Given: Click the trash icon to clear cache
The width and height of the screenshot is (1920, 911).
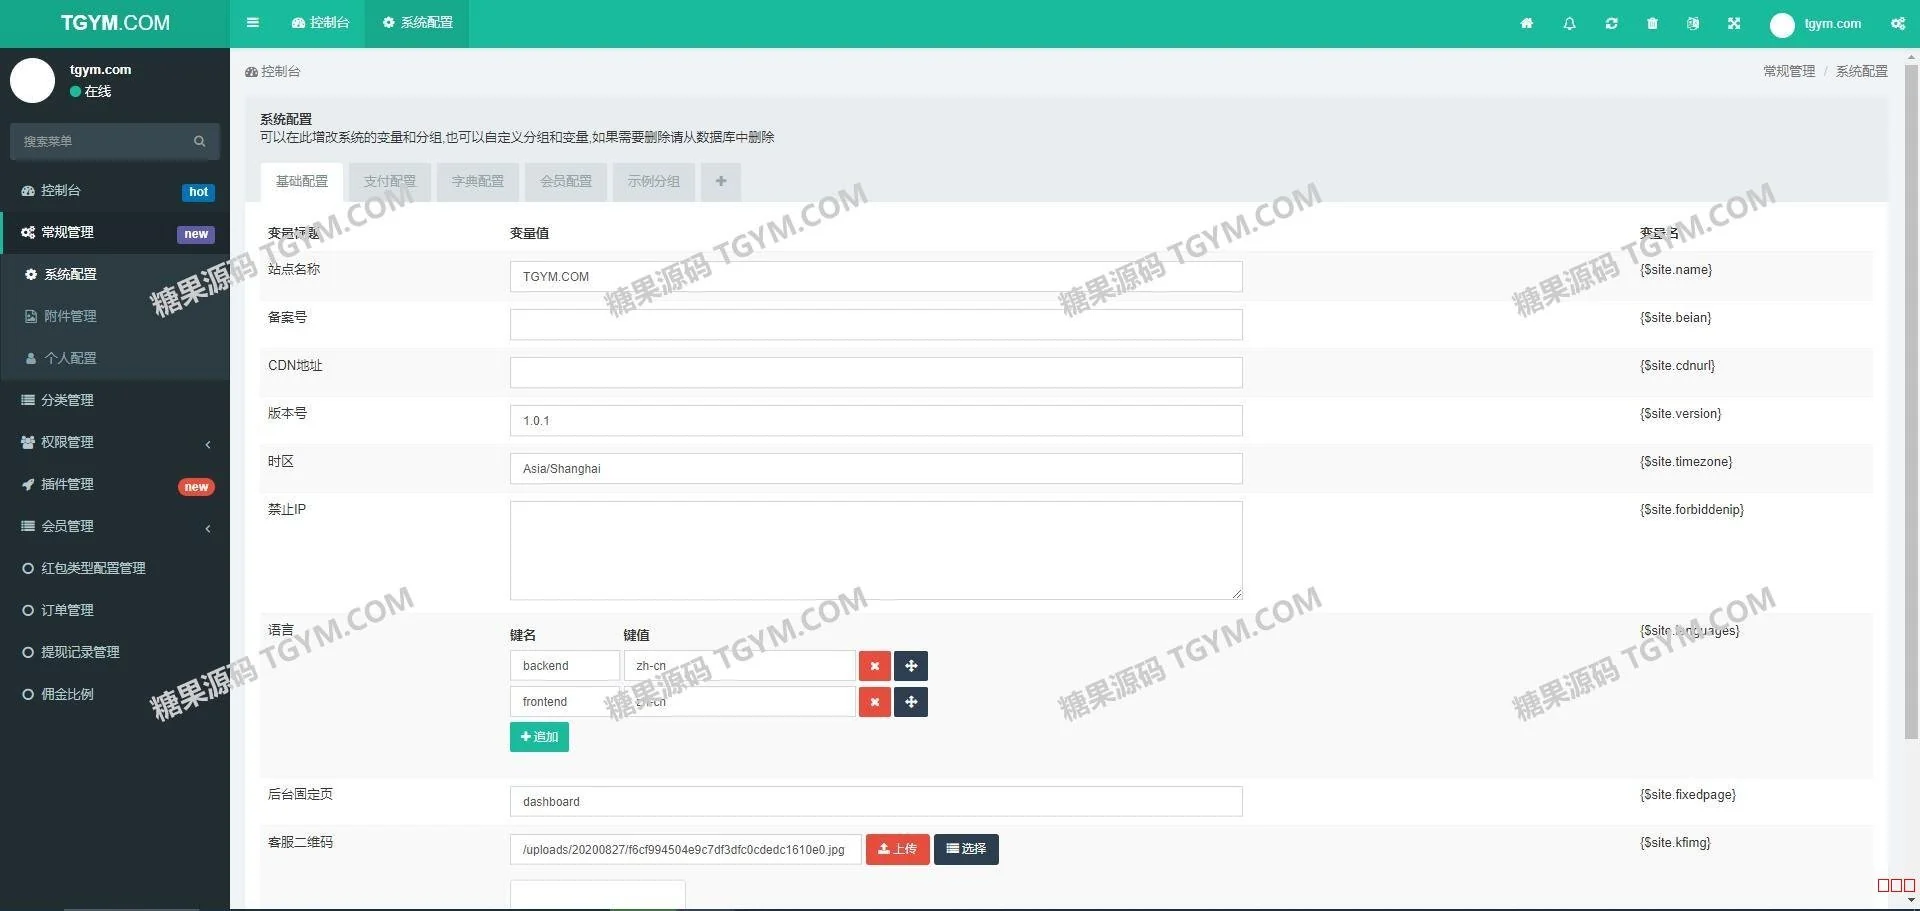Looking at the screenshot, I should pyautogui.click(x=1652, y=23).
